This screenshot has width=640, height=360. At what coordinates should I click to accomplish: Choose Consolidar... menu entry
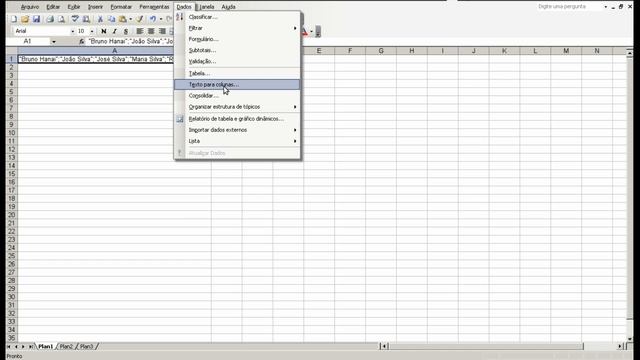coord(237,96)
